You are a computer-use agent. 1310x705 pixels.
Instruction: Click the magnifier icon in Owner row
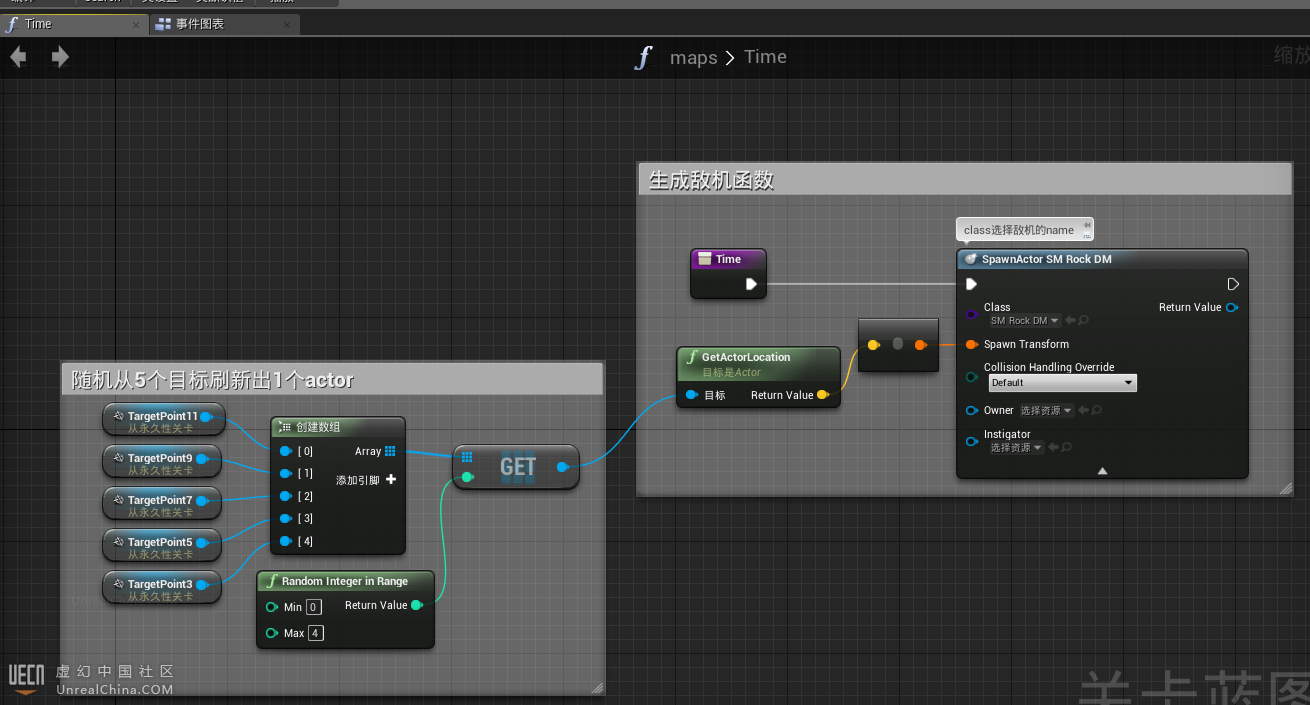pos(1097,410)
